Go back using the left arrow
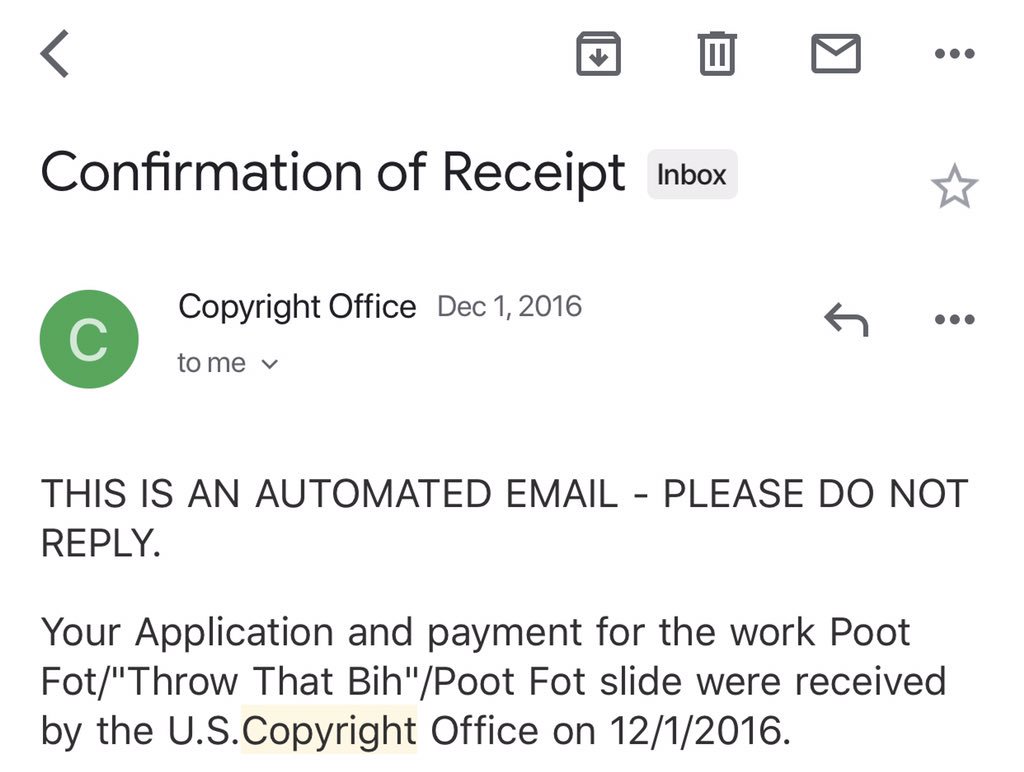The width and height of the screenshot is (1024, 772). [55, 54]
